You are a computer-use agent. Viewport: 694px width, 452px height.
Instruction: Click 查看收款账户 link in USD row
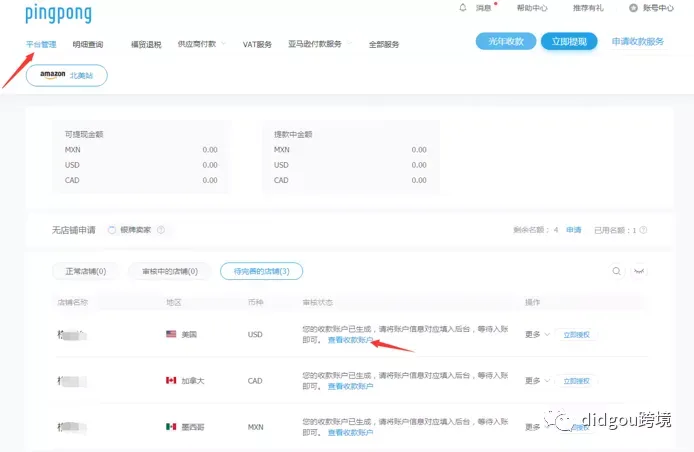pos(350,340)
